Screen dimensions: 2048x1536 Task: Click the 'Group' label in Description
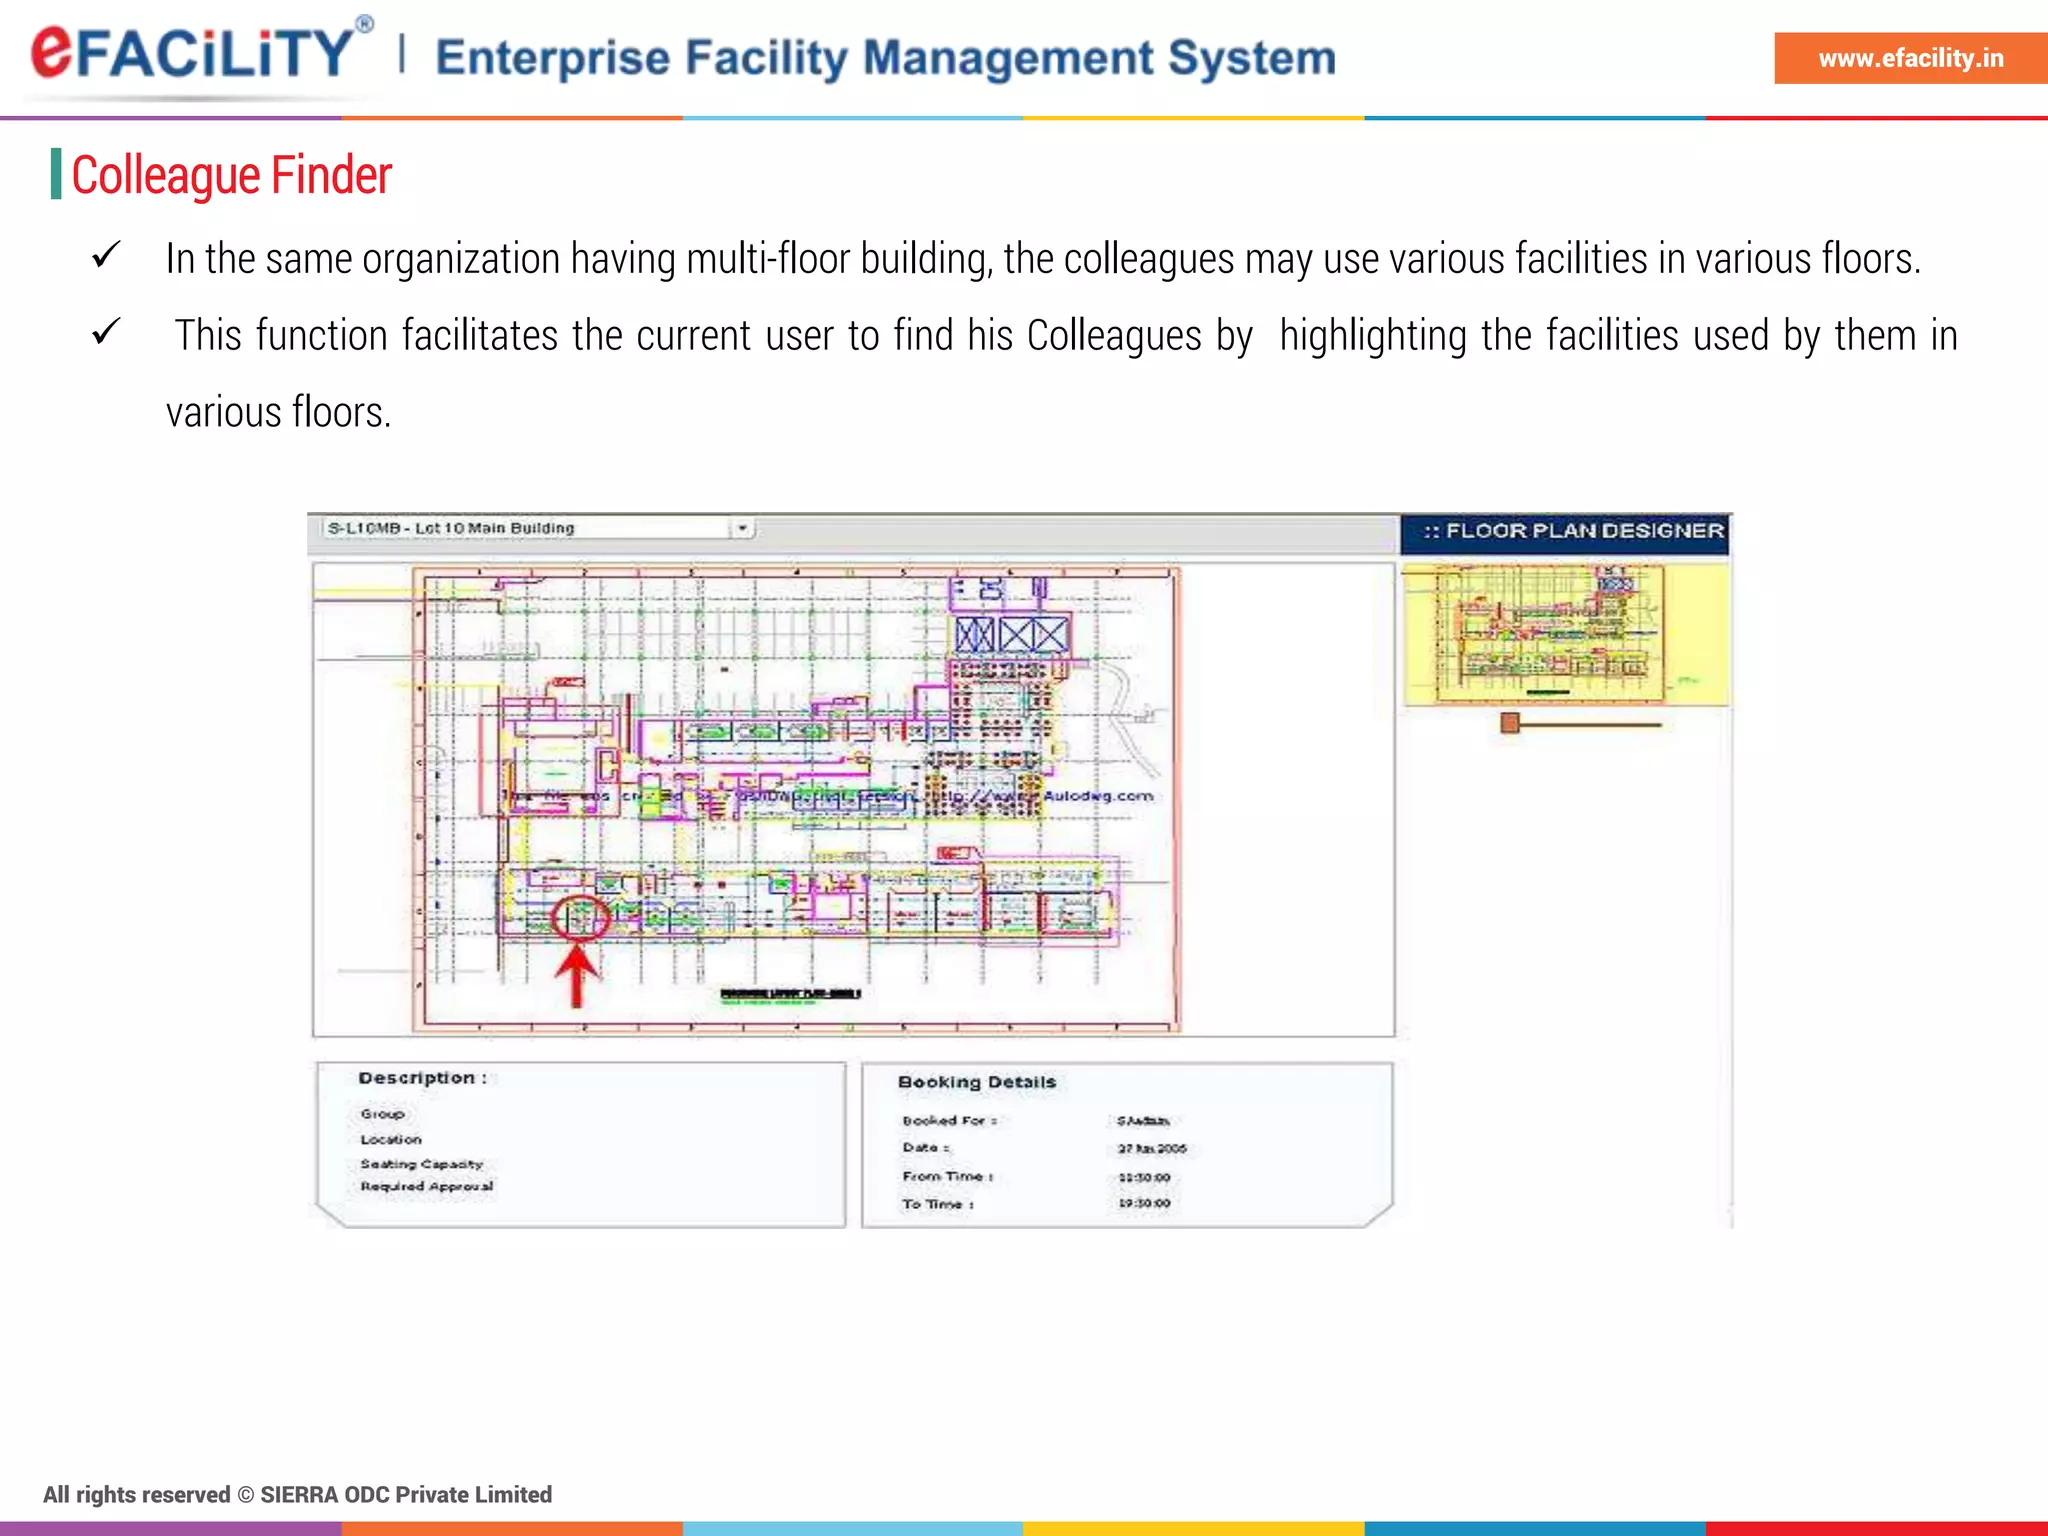(382, 1114)
